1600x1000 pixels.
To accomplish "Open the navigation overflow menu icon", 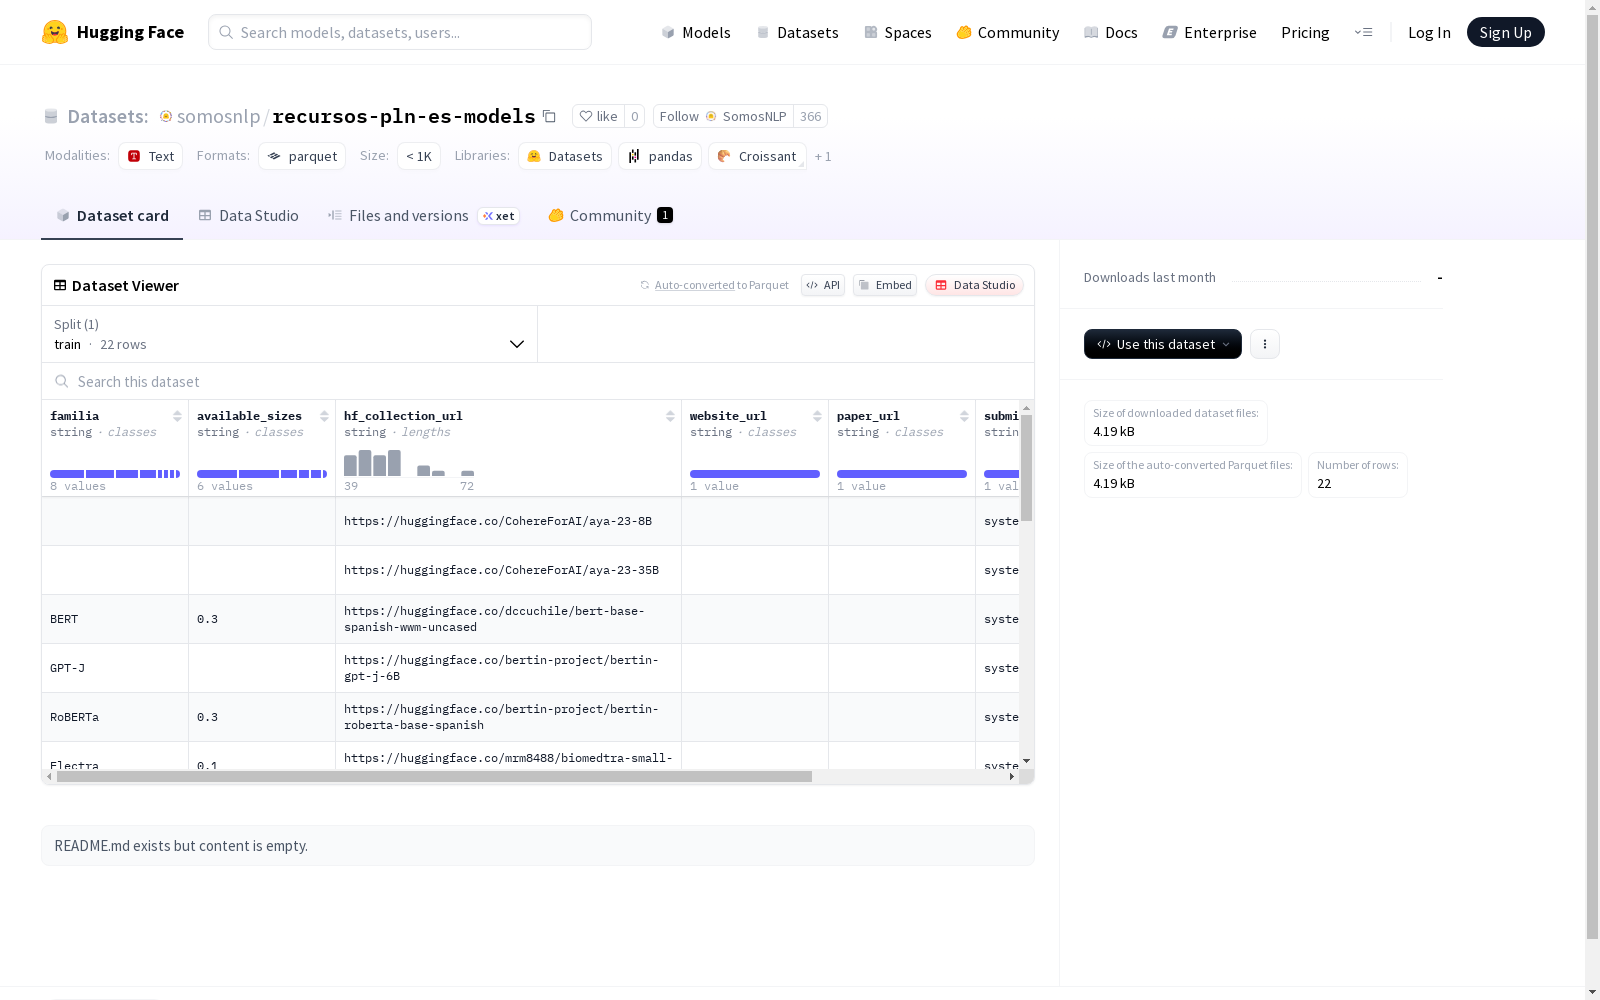I will coord(1363,32).
